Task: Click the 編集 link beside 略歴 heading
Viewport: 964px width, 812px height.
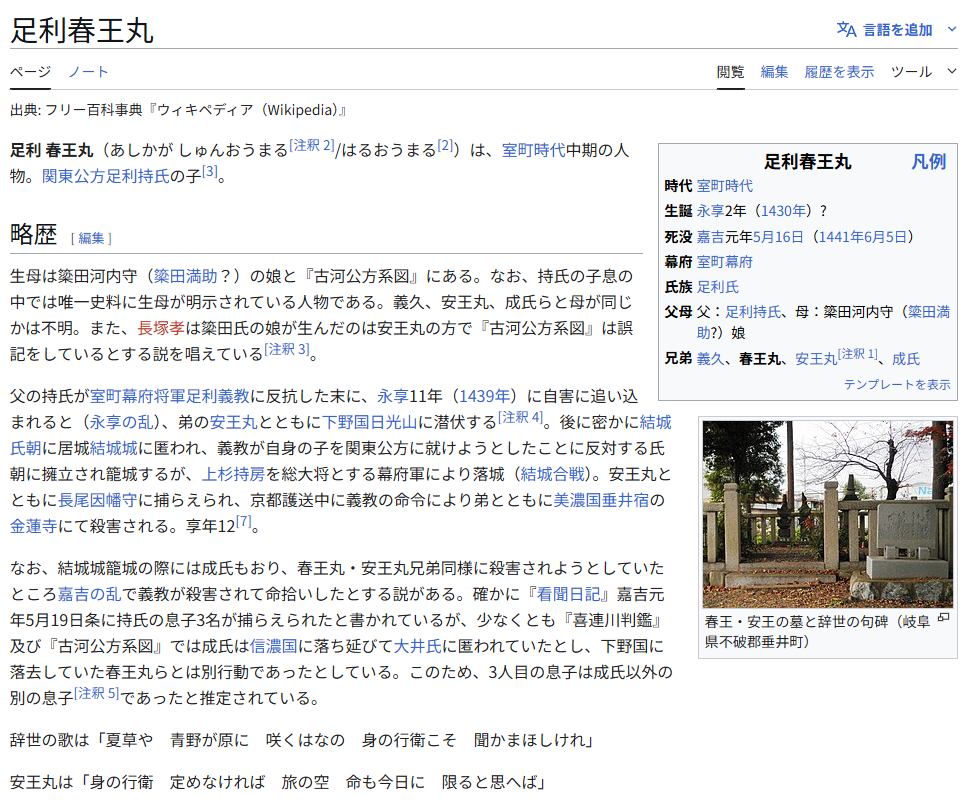Action: [x=91, y=238]
